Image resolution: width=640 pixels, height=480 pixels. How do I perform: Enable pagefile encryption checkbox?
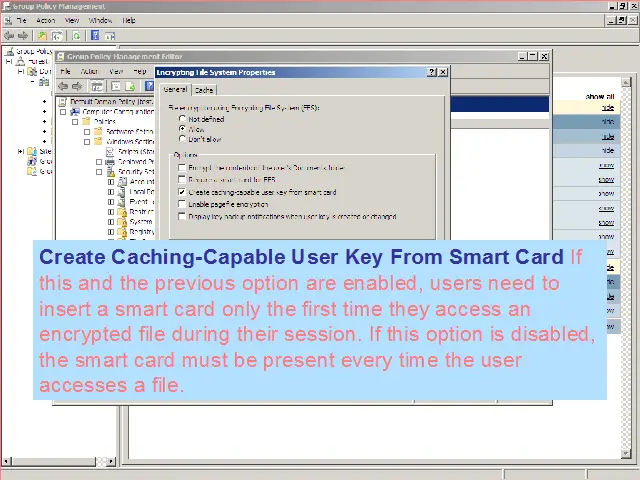182,204
